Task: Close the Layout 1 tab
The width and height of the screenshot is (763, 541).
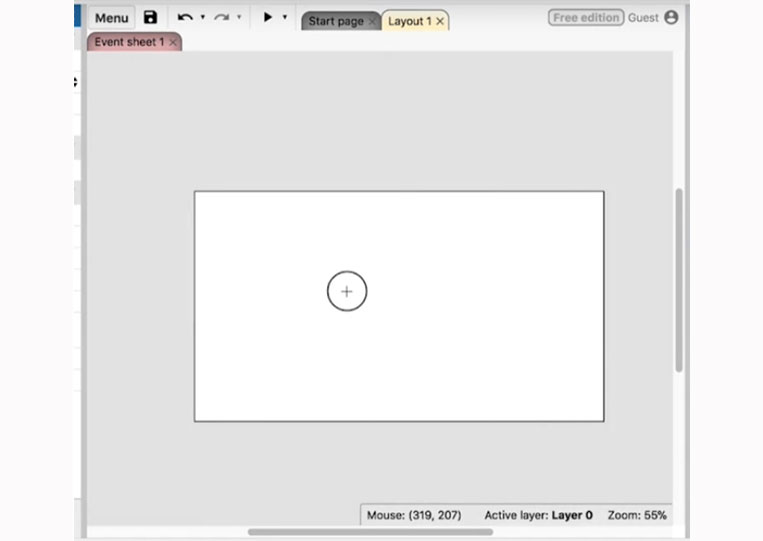Action: point(440,21)
